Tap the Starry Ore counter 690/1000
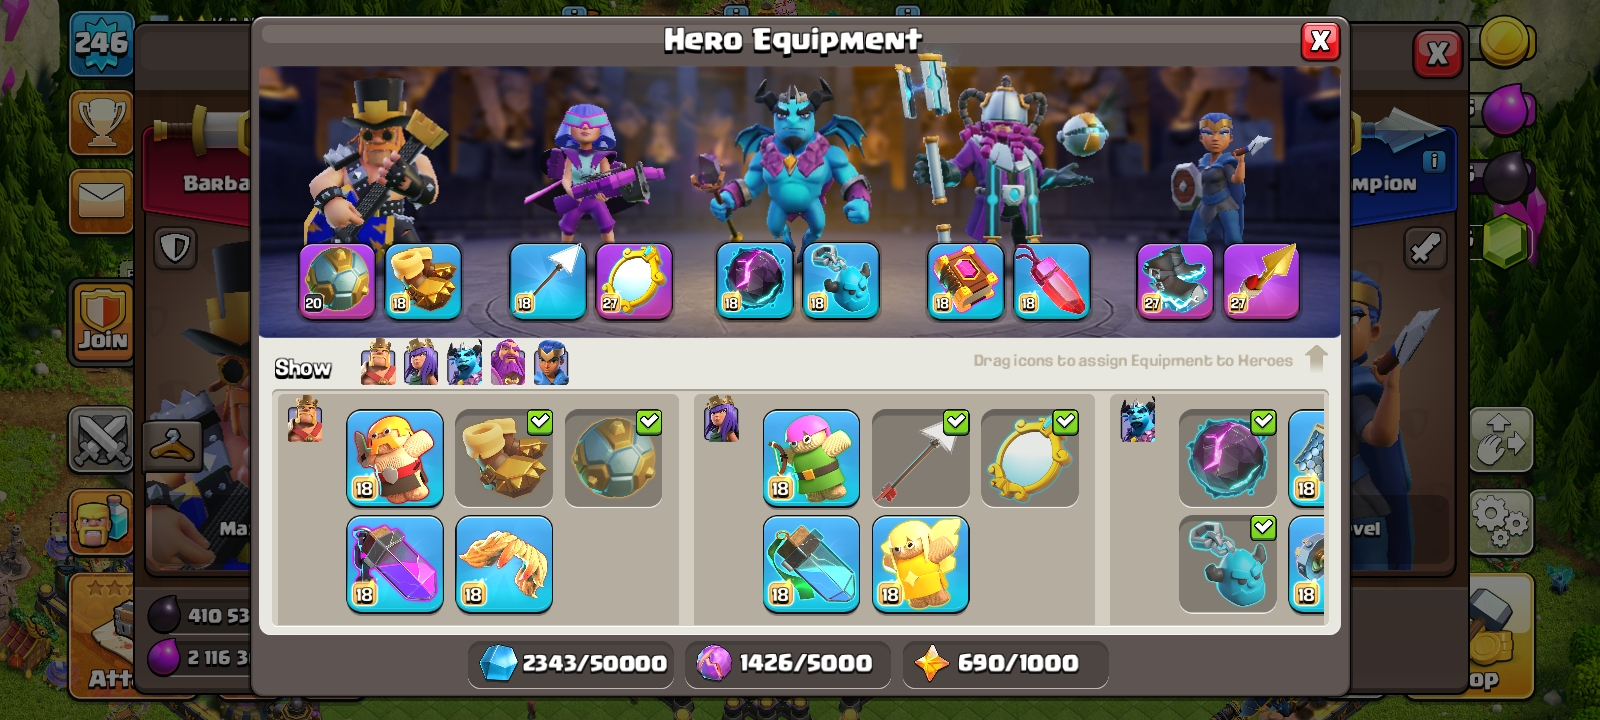Screen dimensions: 1600x720 click(1005, 663)
